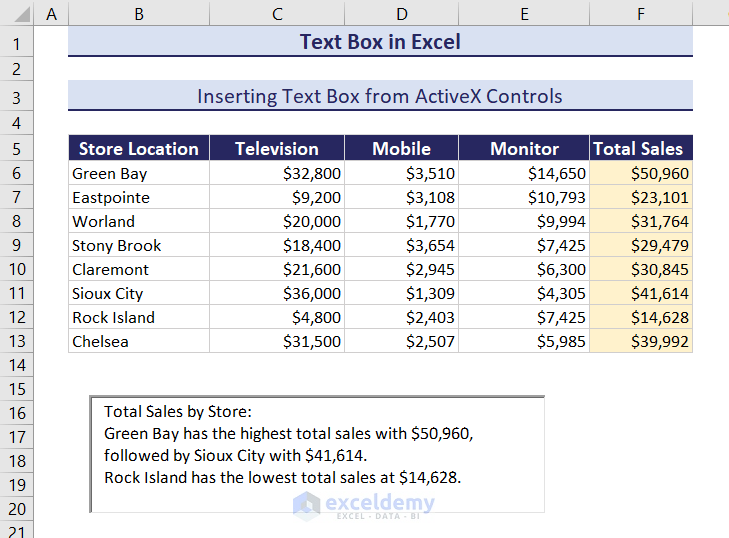Viewport: 729px width, 538px height.
Task: Select the Total Sales header cell
Action: [640, 149]
